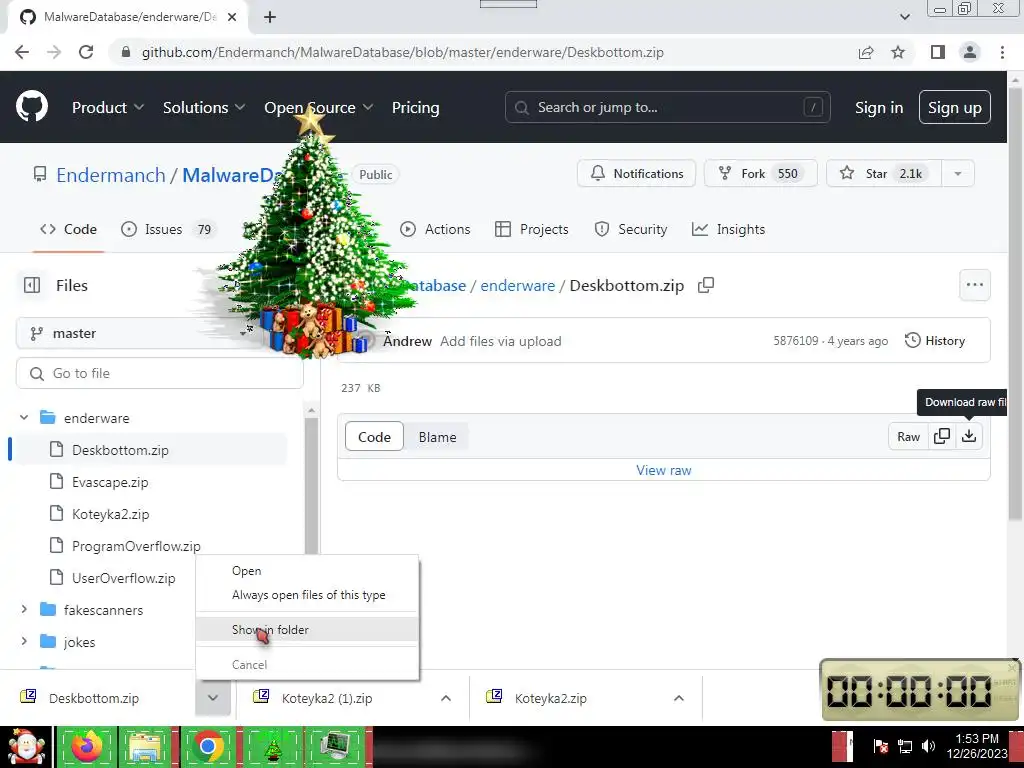Open the three-dot more file actions button
Image resolution: width=1024 pixels, height=768 pixels.
(974, 285)
